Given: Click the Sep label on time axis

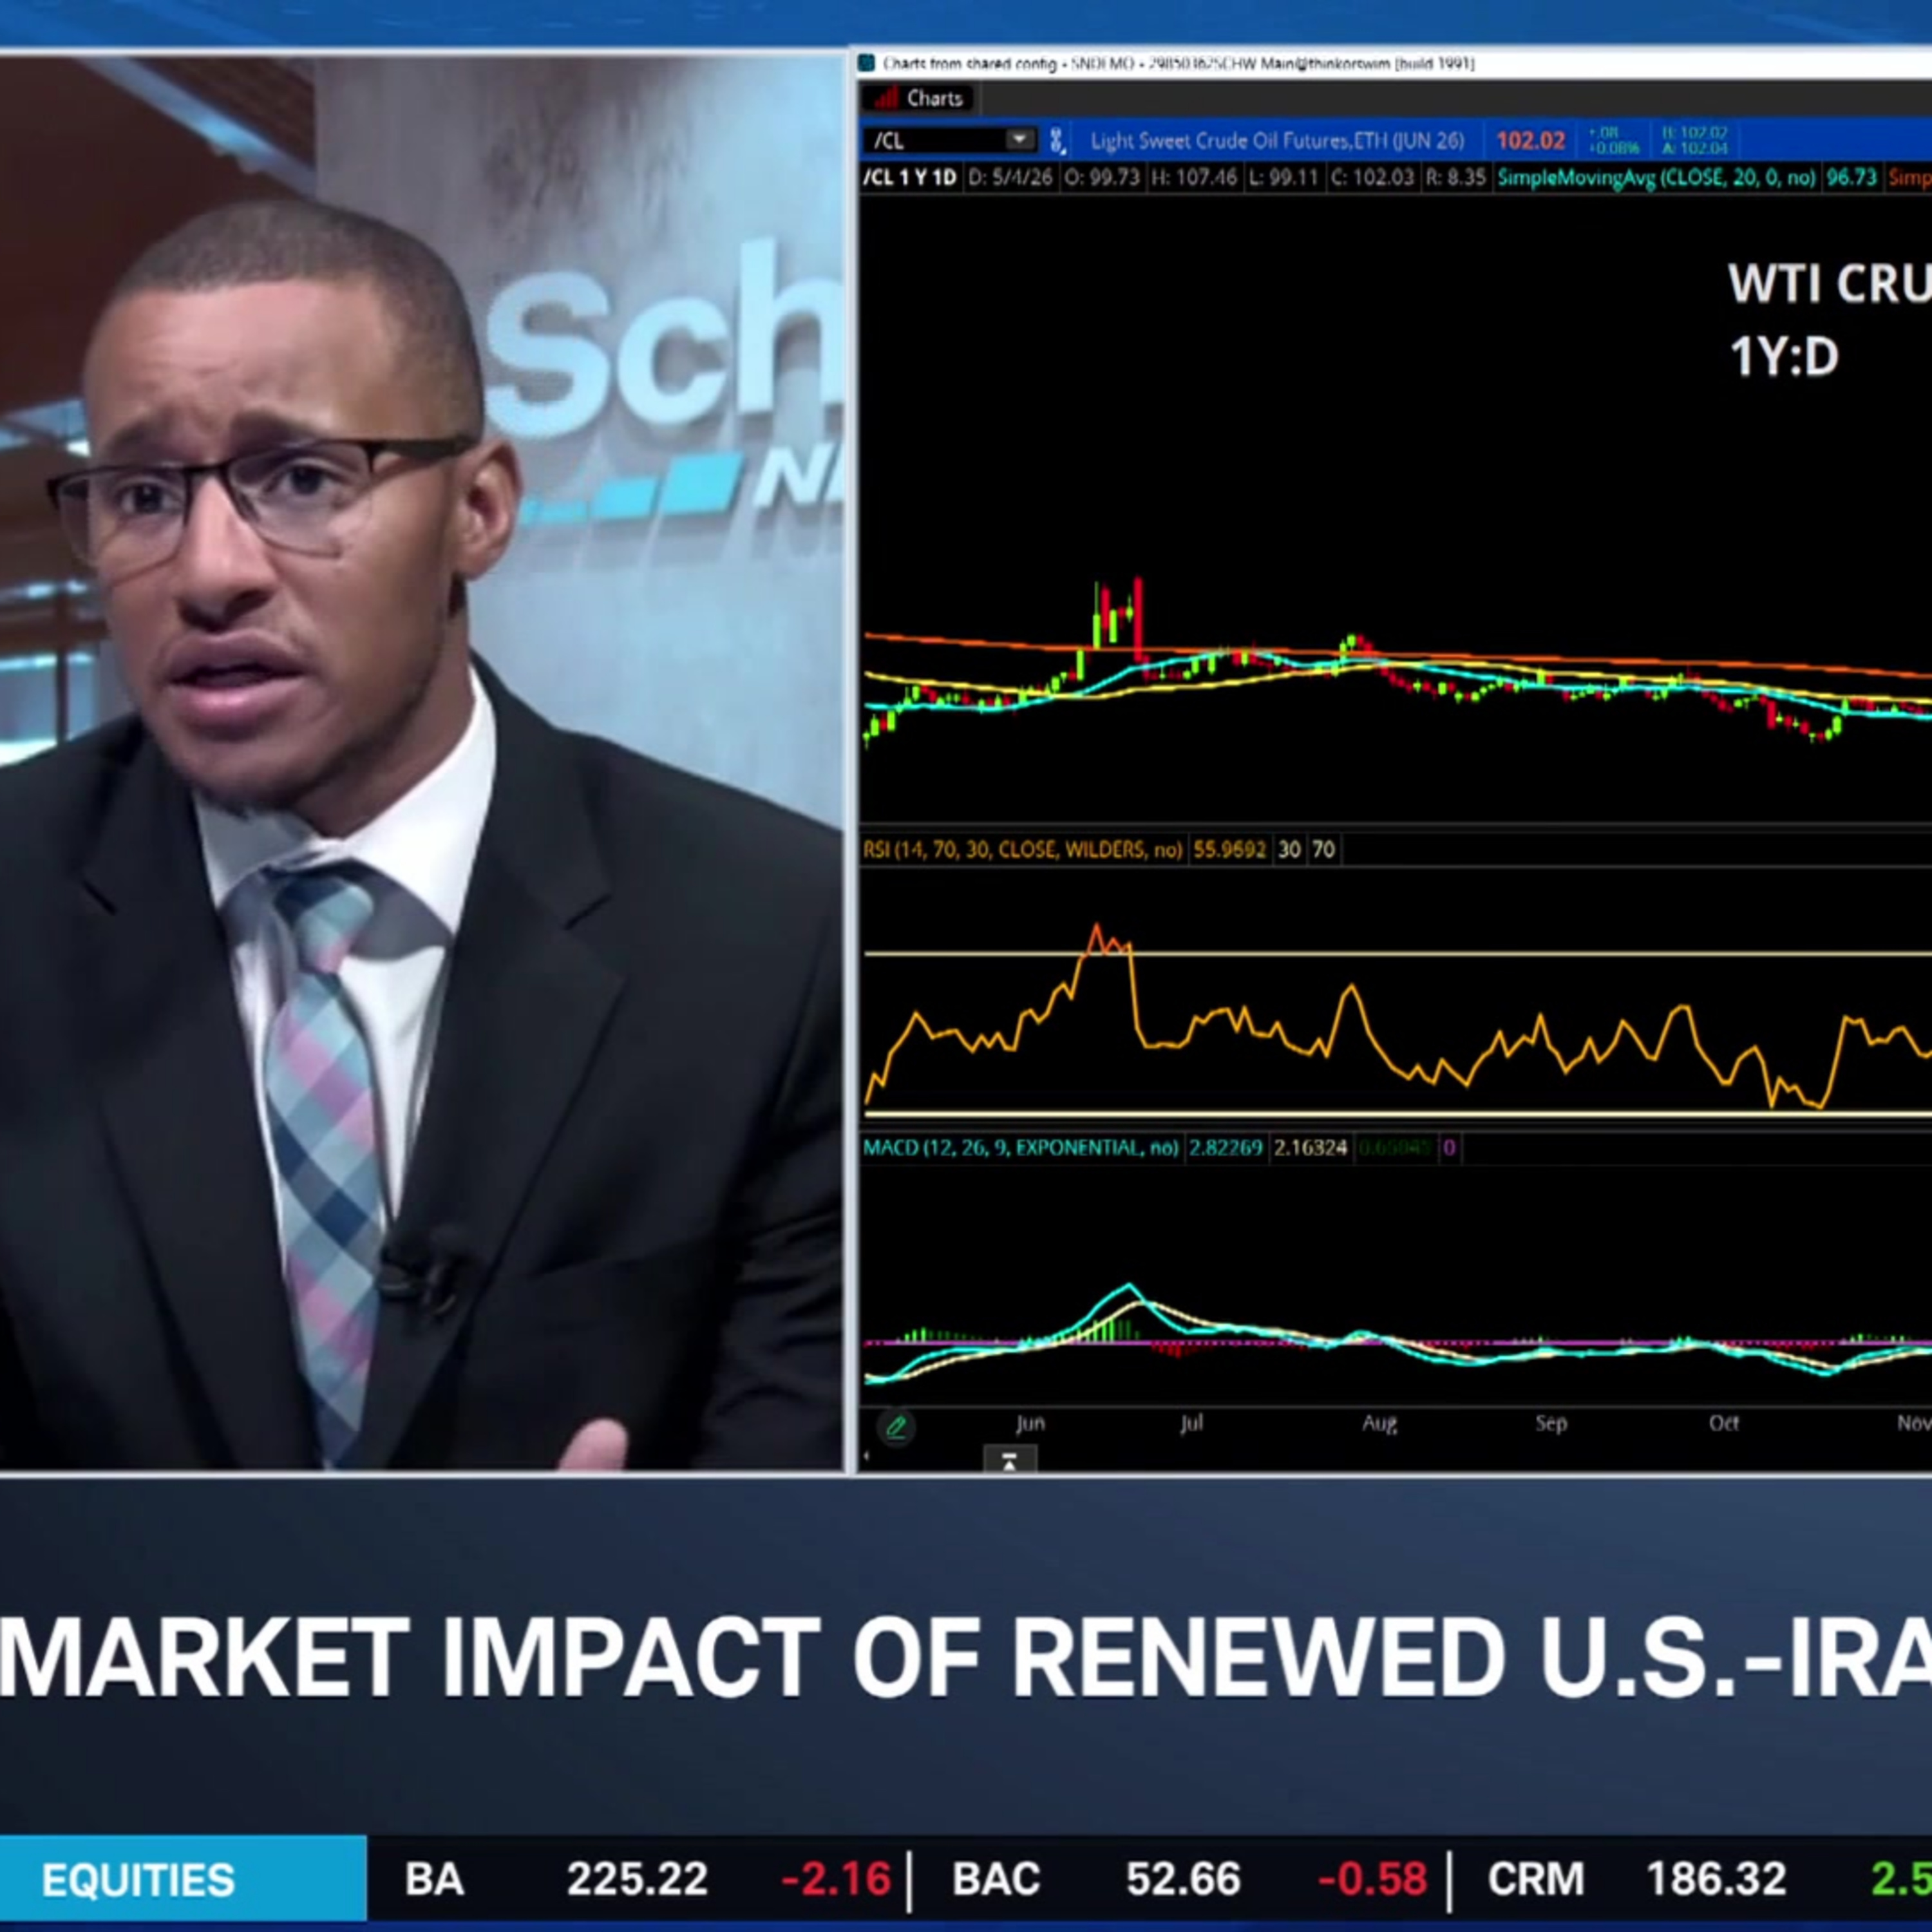Looking at the screenshot, I should tap(1551, 1423).
